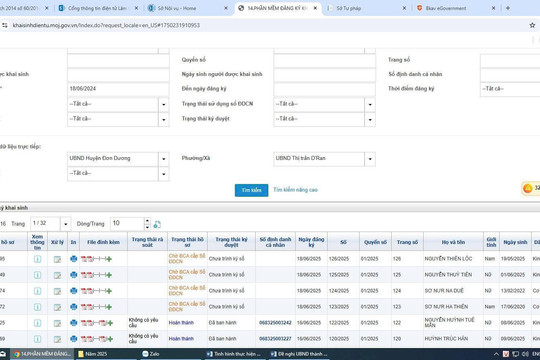Screen dimensions: 540x360
Task: Click the refresh icon beside Dòng/Trang
Action: [x=157, y=225]
